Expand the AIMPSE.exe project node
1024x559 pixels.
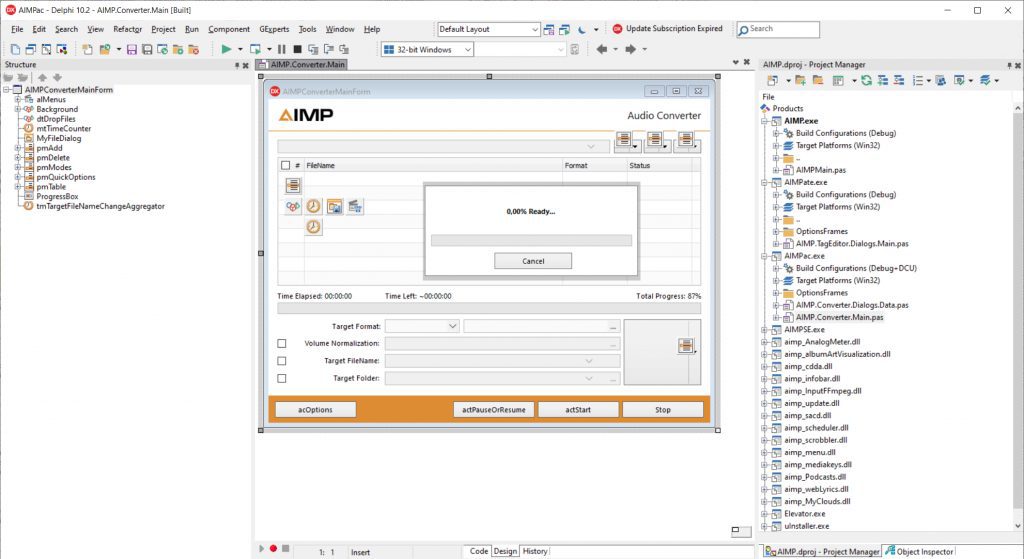point(764,330)
